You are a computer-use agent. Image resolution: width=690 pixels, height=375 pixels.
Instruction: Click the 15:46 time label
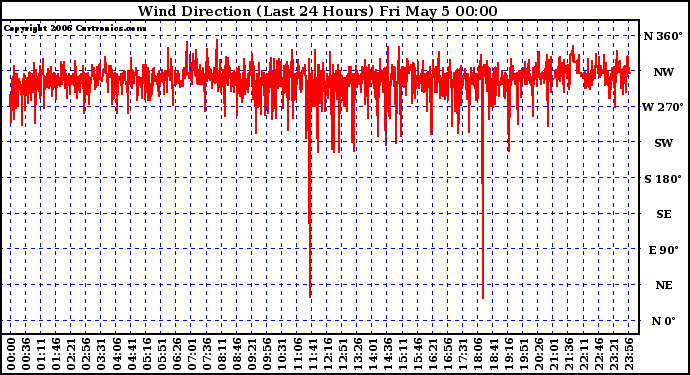(418, 354)
